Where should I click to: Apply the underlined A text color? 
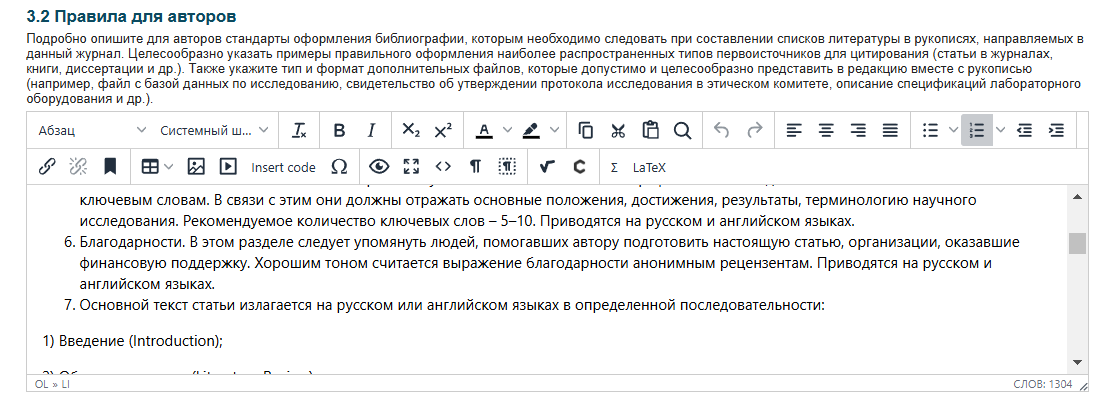click(484, 130)
